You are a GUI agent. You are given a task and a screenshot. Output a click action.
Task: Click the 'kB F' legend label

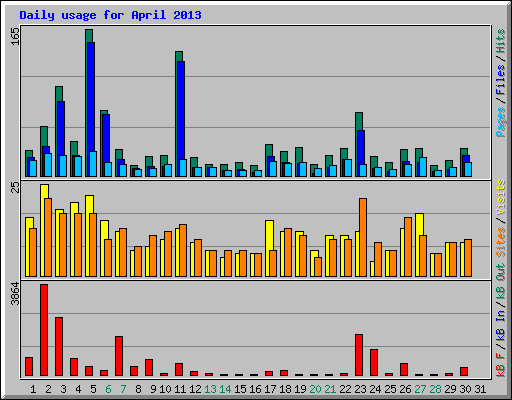point(501,365)
